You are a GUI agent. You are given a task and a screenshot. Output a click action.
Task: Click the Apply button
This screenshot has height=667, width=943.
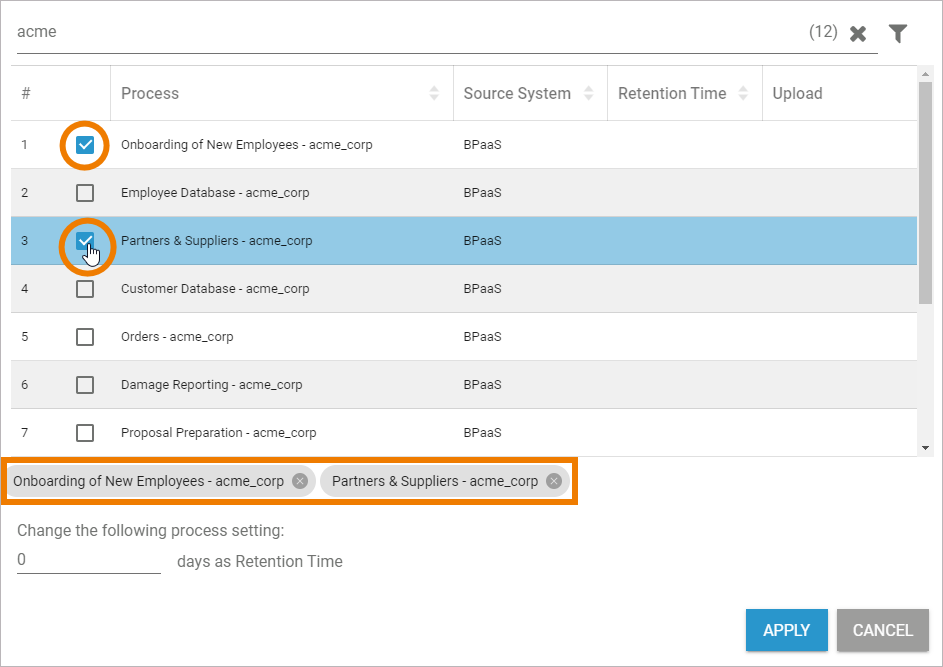click(786, 630)
